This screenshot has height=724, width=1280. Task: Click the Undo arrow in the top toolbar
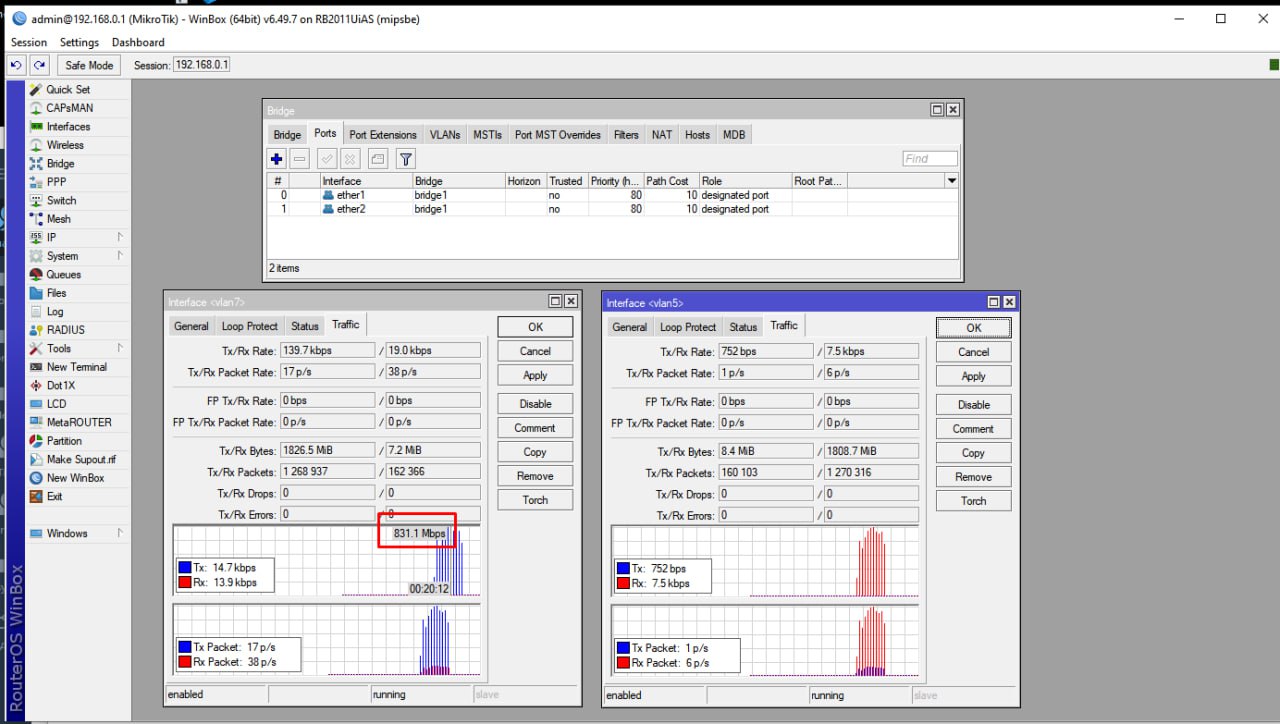[x=16, y=65]
